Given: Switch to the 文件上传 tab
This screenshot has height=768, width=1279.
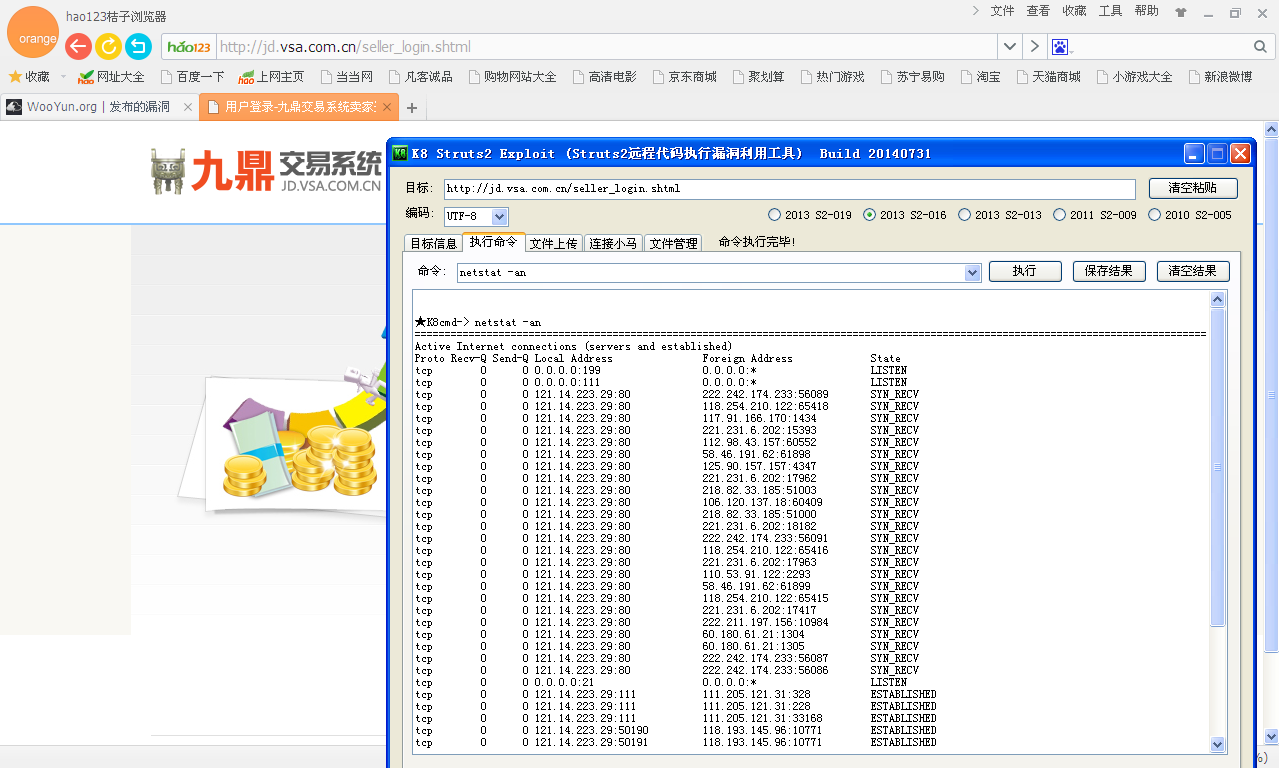Looking at the screenshot, I should 554,243.
